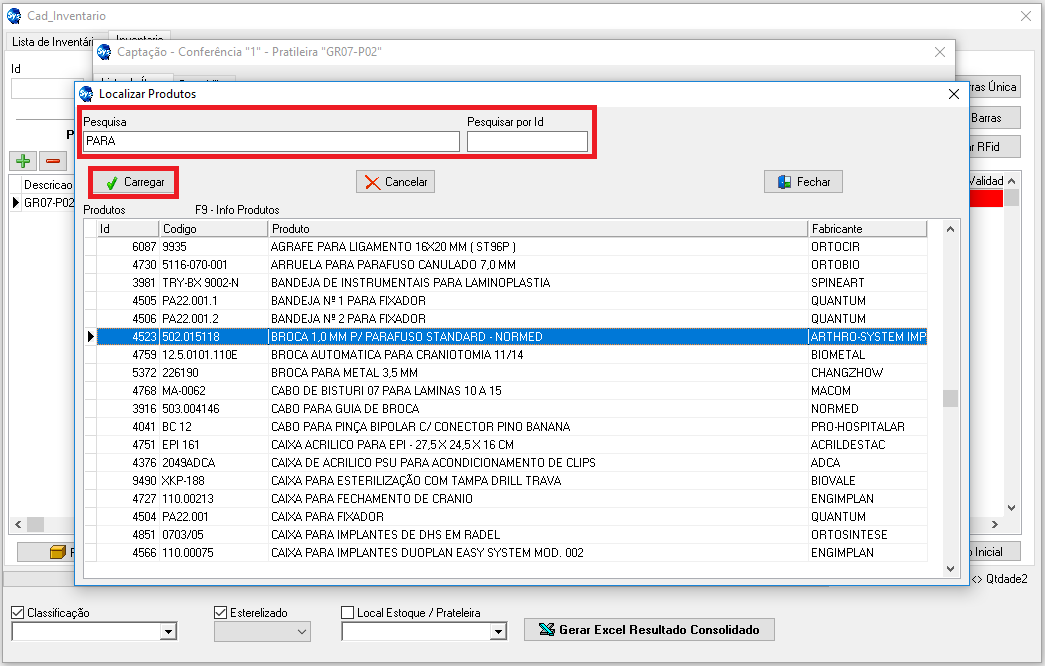Click the Localizar Produtos dialog title icon
This screenshot has width=1045, height=666.
(86, 94)
